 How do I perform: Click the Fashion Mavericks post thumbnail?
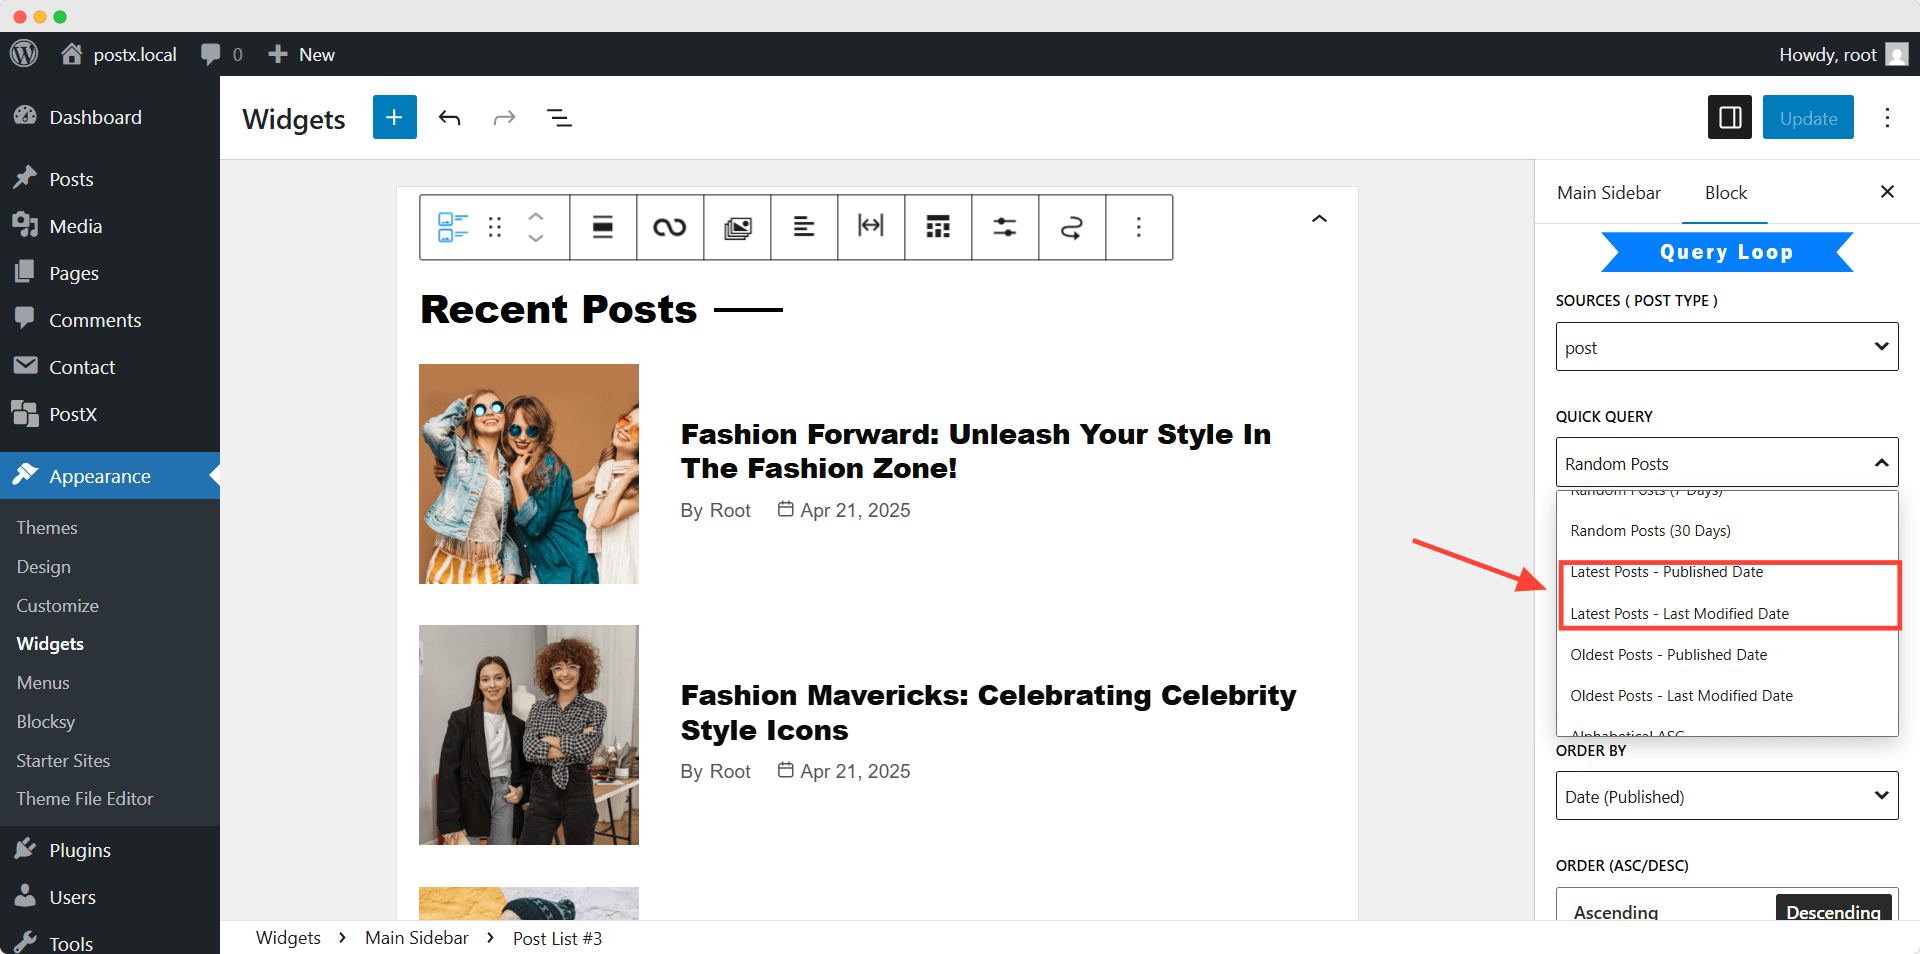point(529,735)
